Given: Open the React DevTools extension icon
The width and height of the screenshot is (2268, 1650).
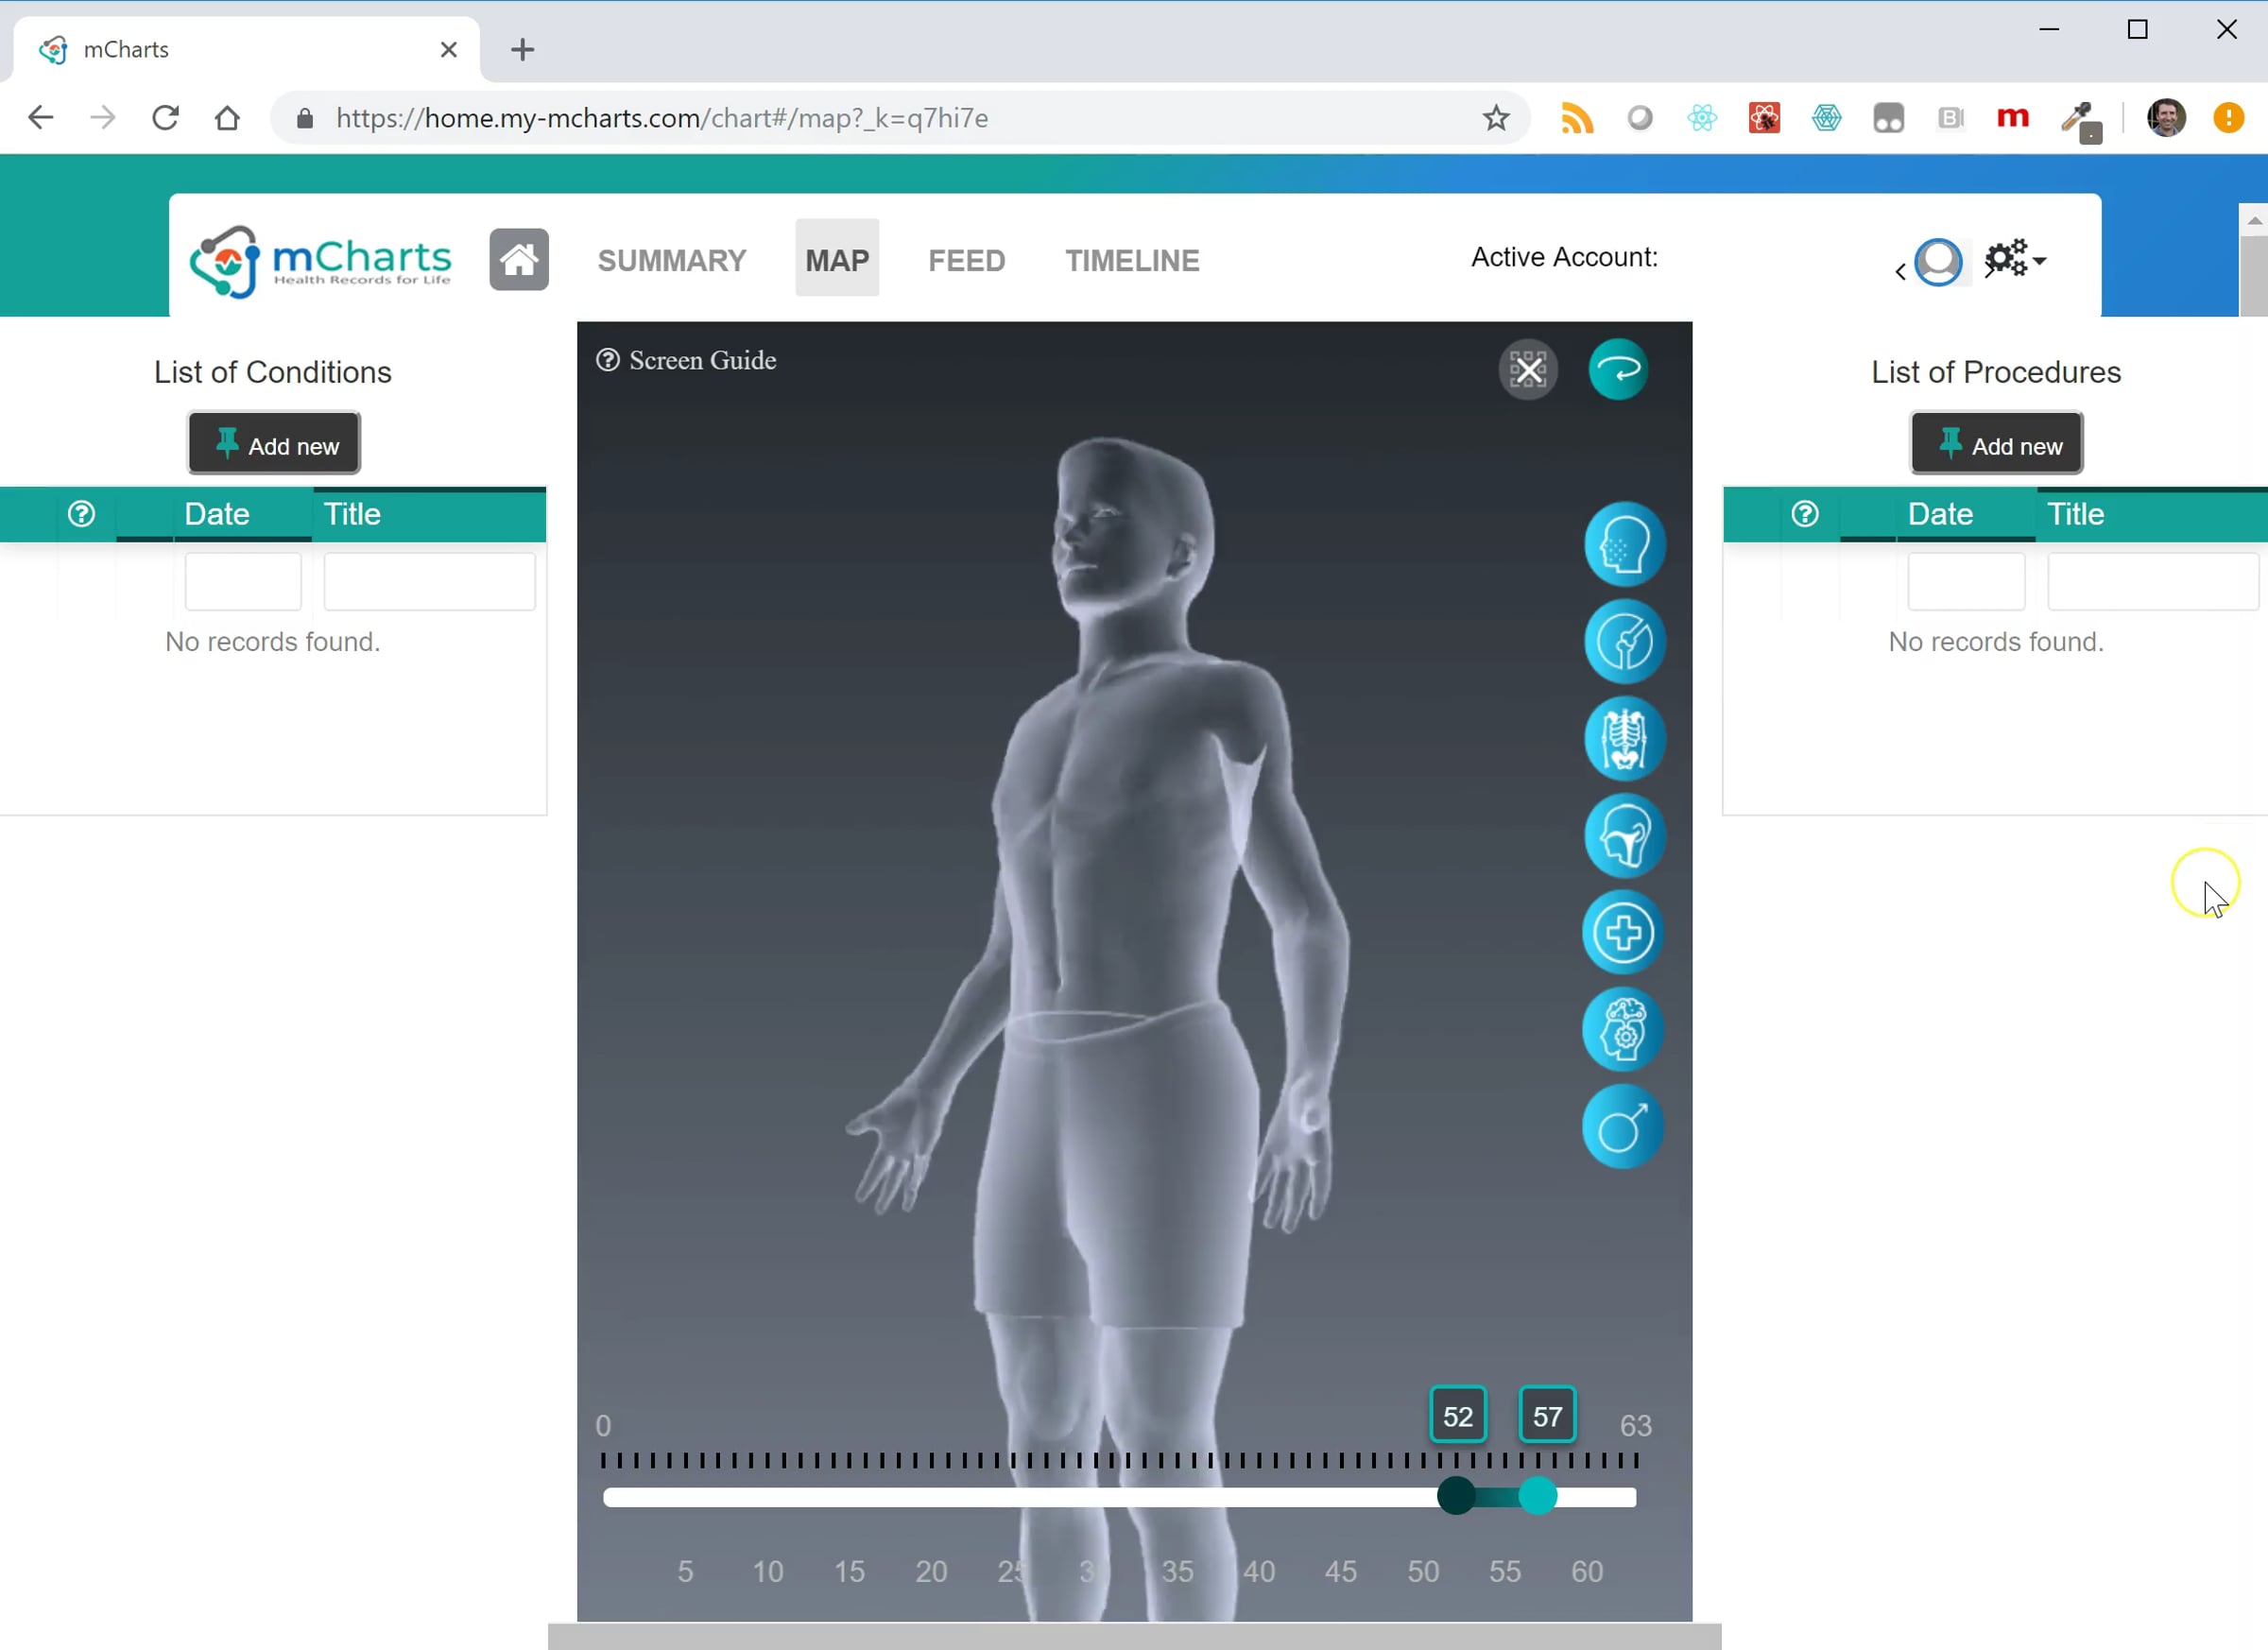Looking at the screenshot, I should click(1702, 118).
